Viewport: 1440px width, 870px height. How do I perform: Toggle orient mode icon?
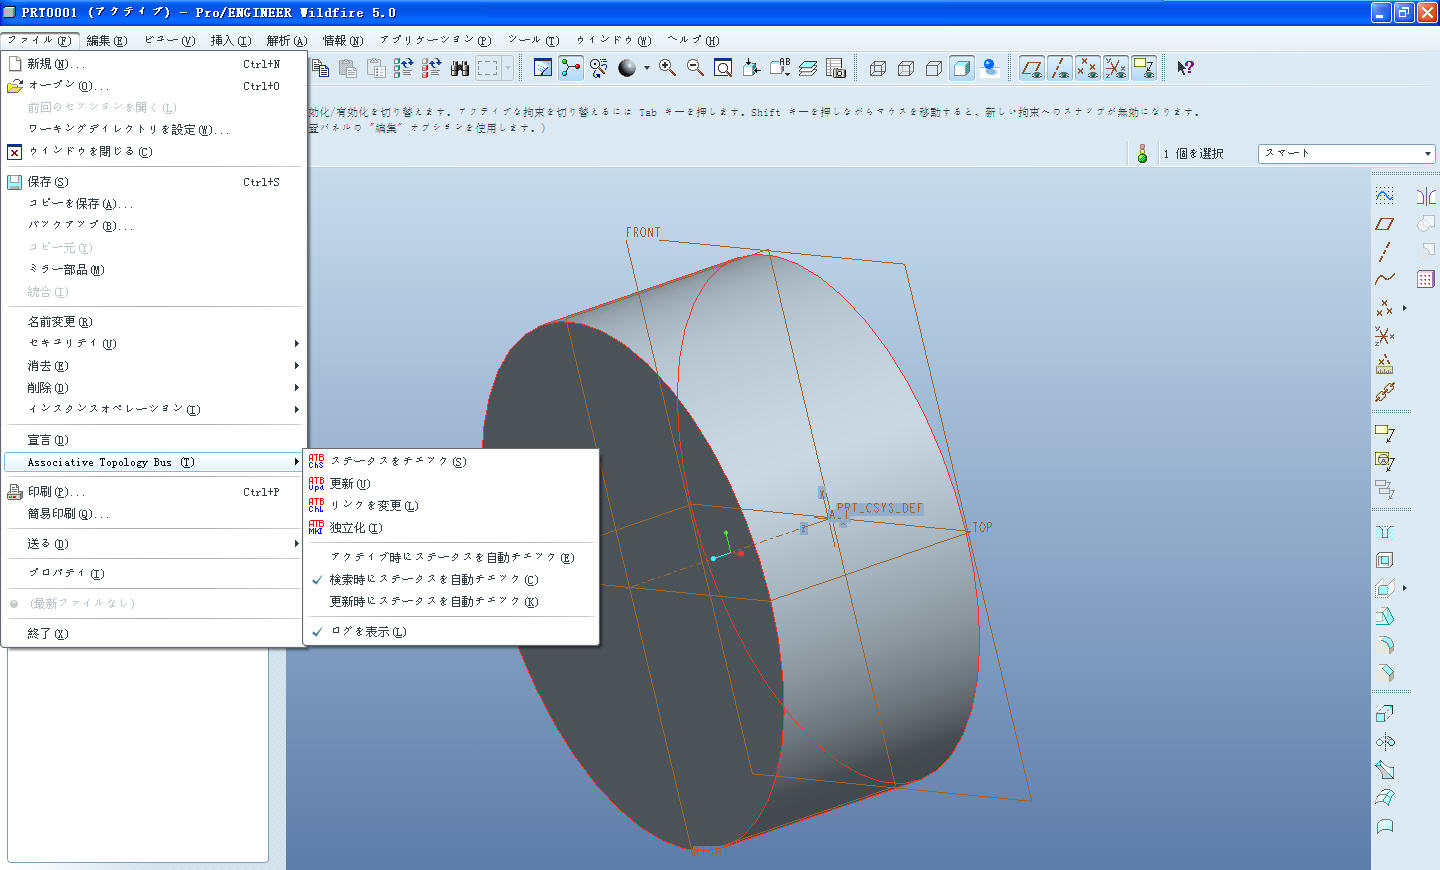point(599,68)
